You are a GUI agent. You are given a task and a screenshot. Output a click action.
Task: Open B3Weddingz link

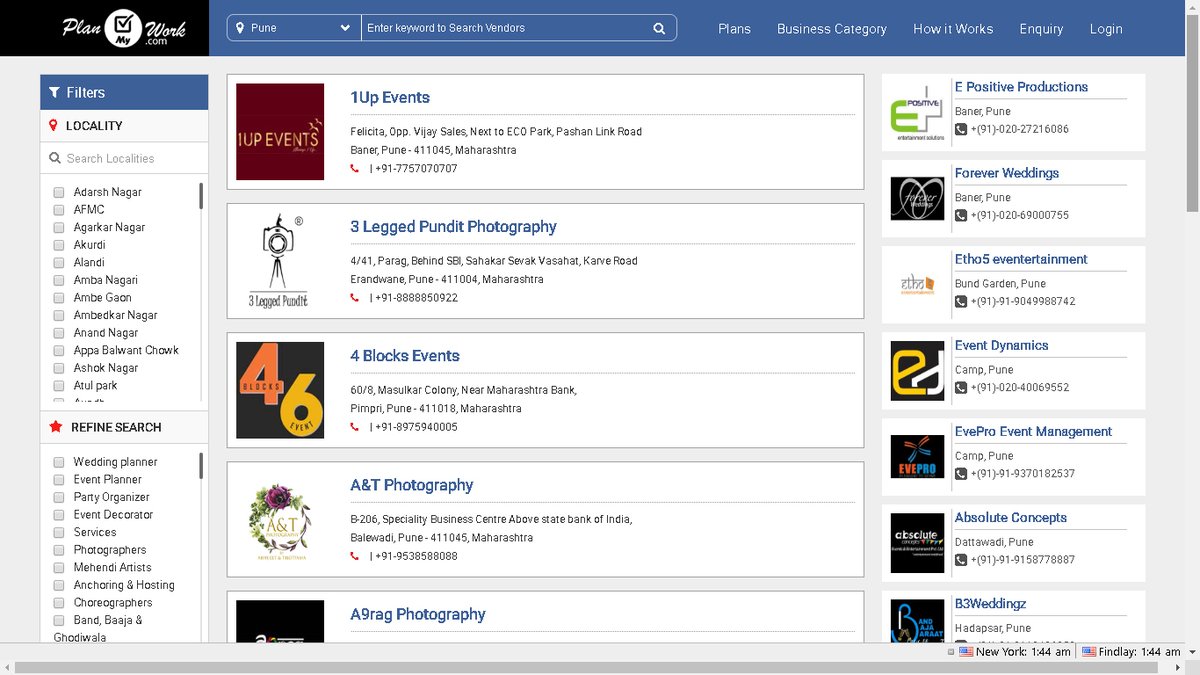(990, 603)
